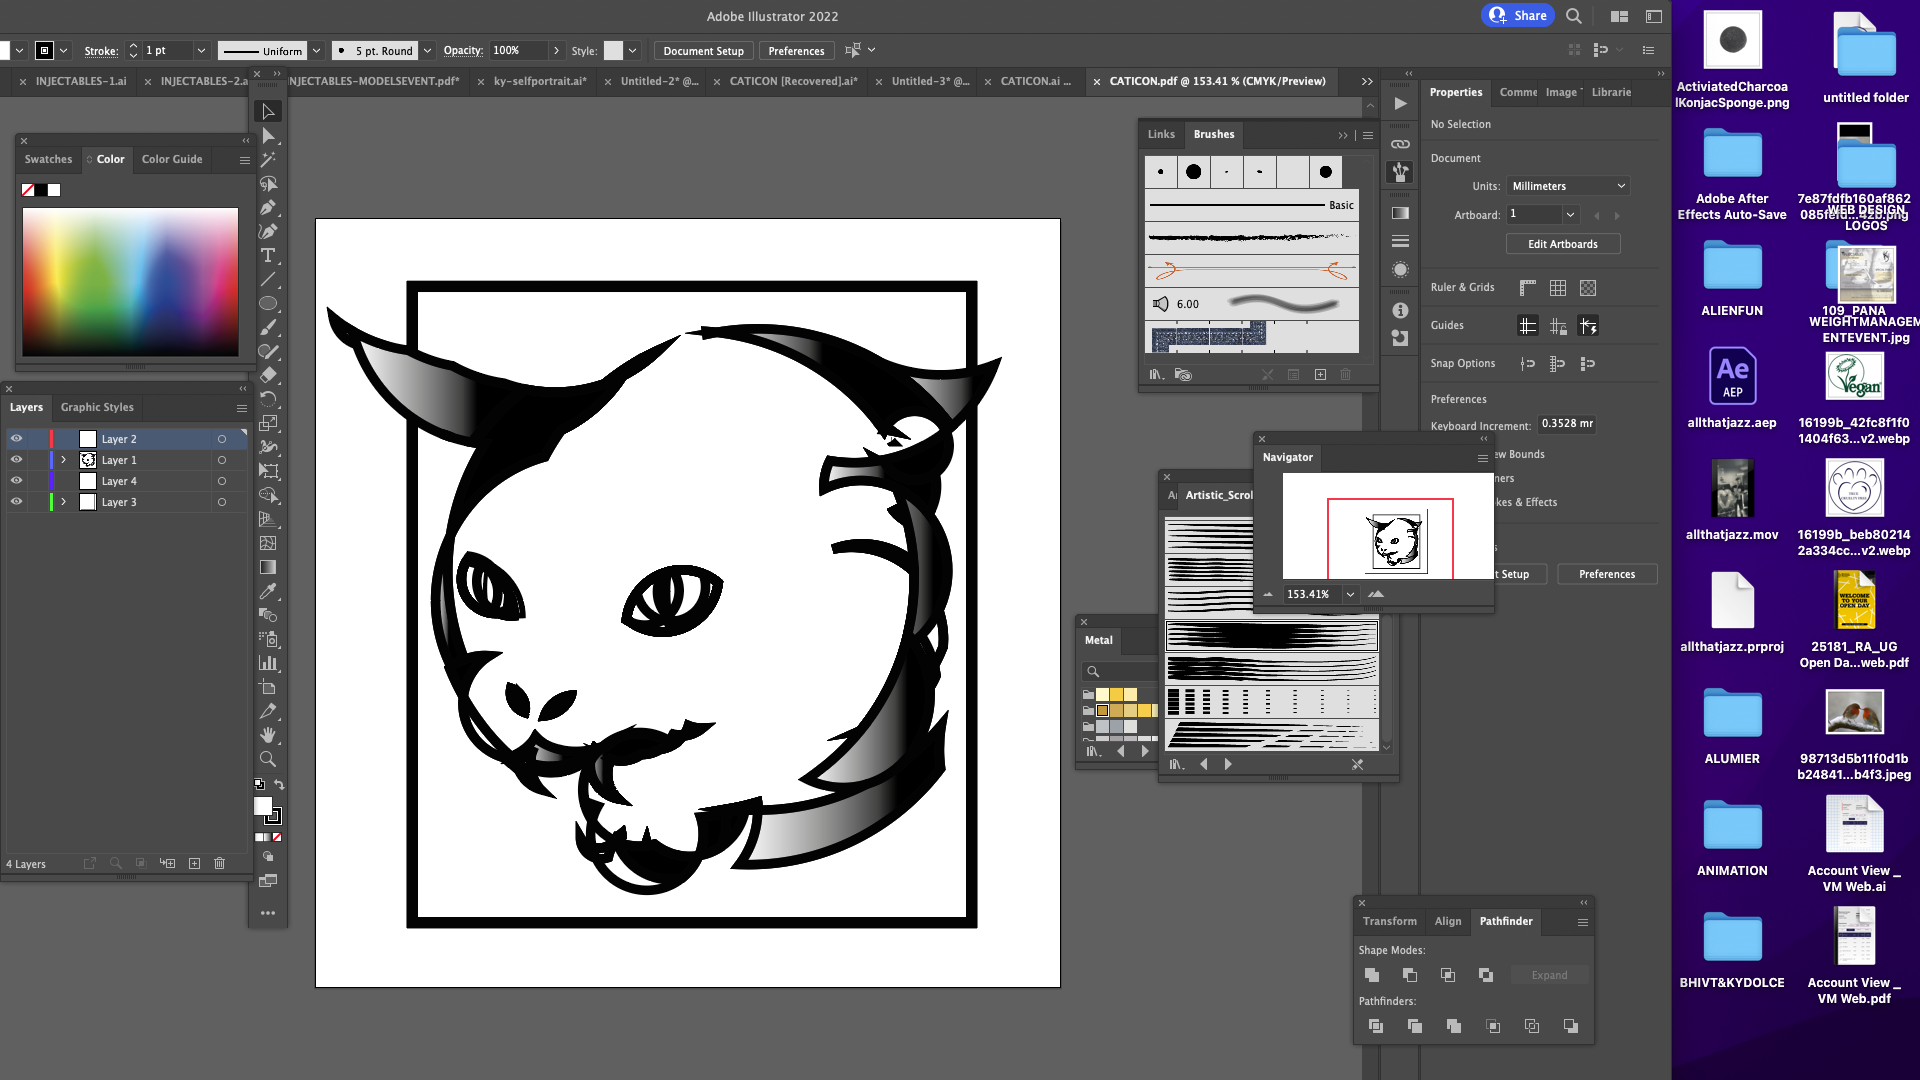Screen dimensions: 1920x1080
Task: Click Document Setup button in control bar
Action: pyautogui.click(x=703, y=51)
